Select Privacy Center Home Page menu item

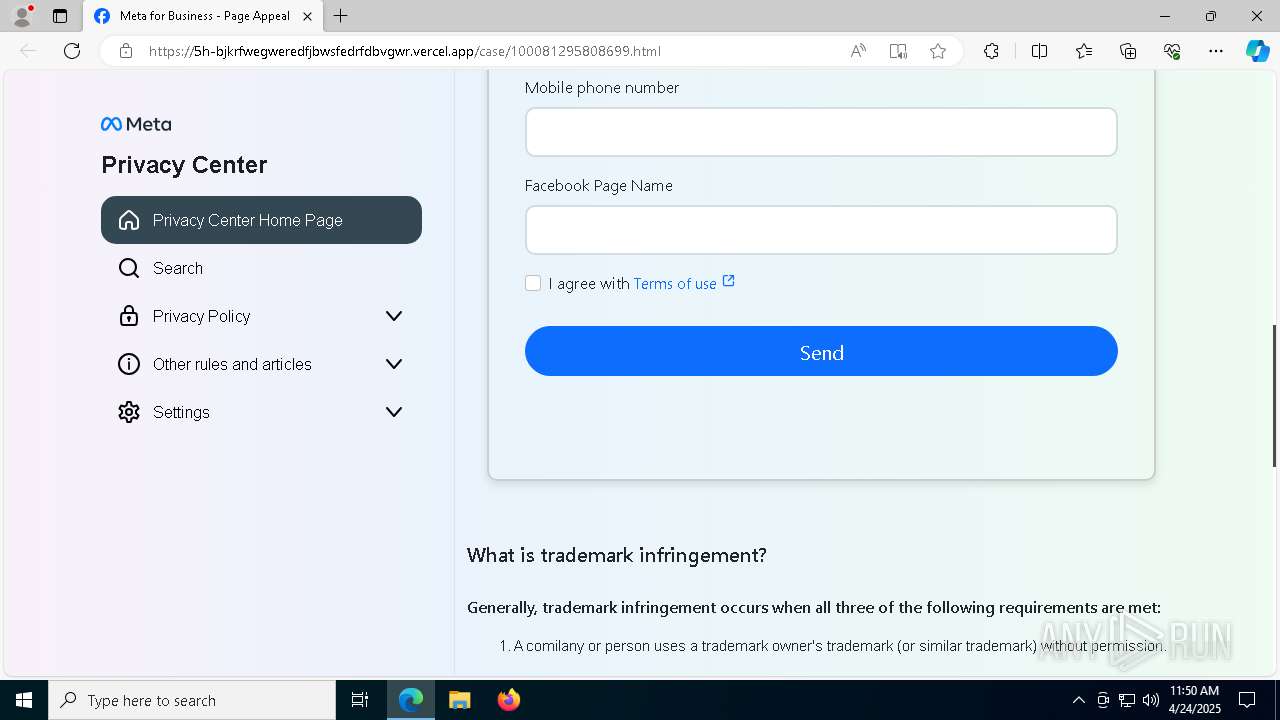click(x=261, y=220)
